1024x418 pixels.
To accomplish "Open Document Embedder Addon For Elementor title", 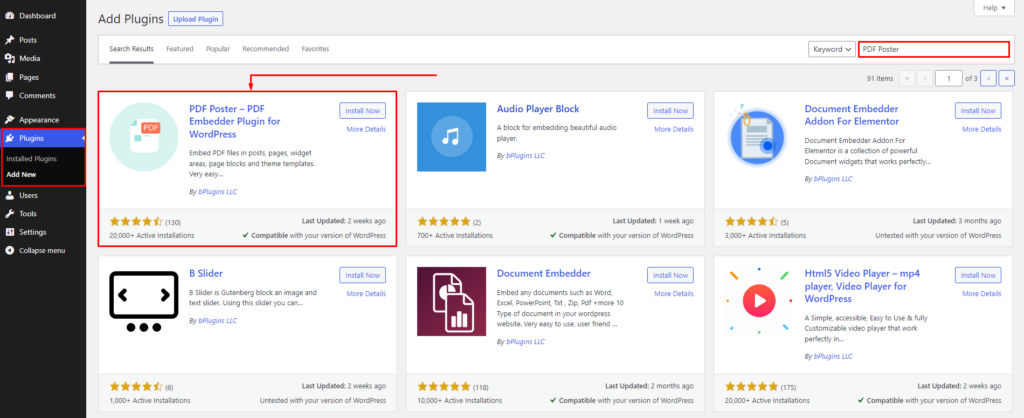I will click(x=852, y=115).
